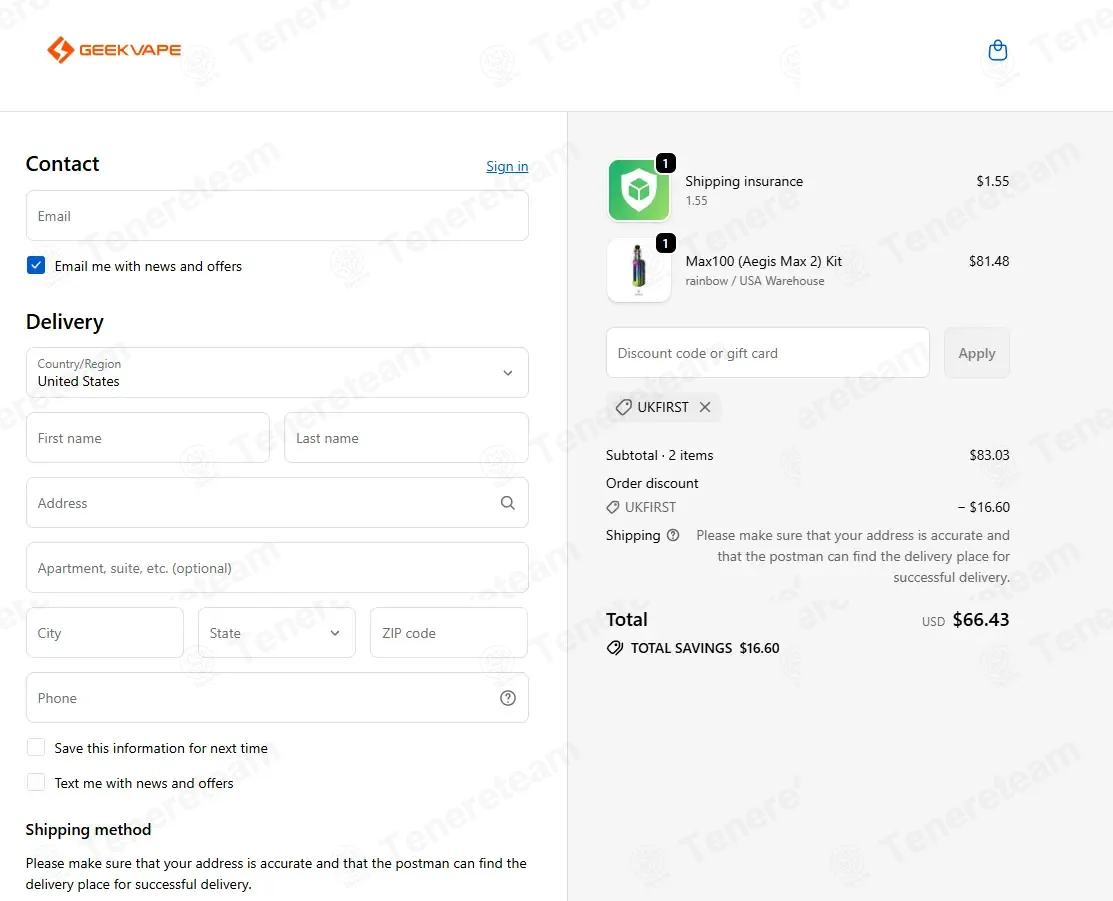Open the Country/Region dropdown
Image resolution: width=1113 pixels, height=901 pixels.
coord(278,373)
